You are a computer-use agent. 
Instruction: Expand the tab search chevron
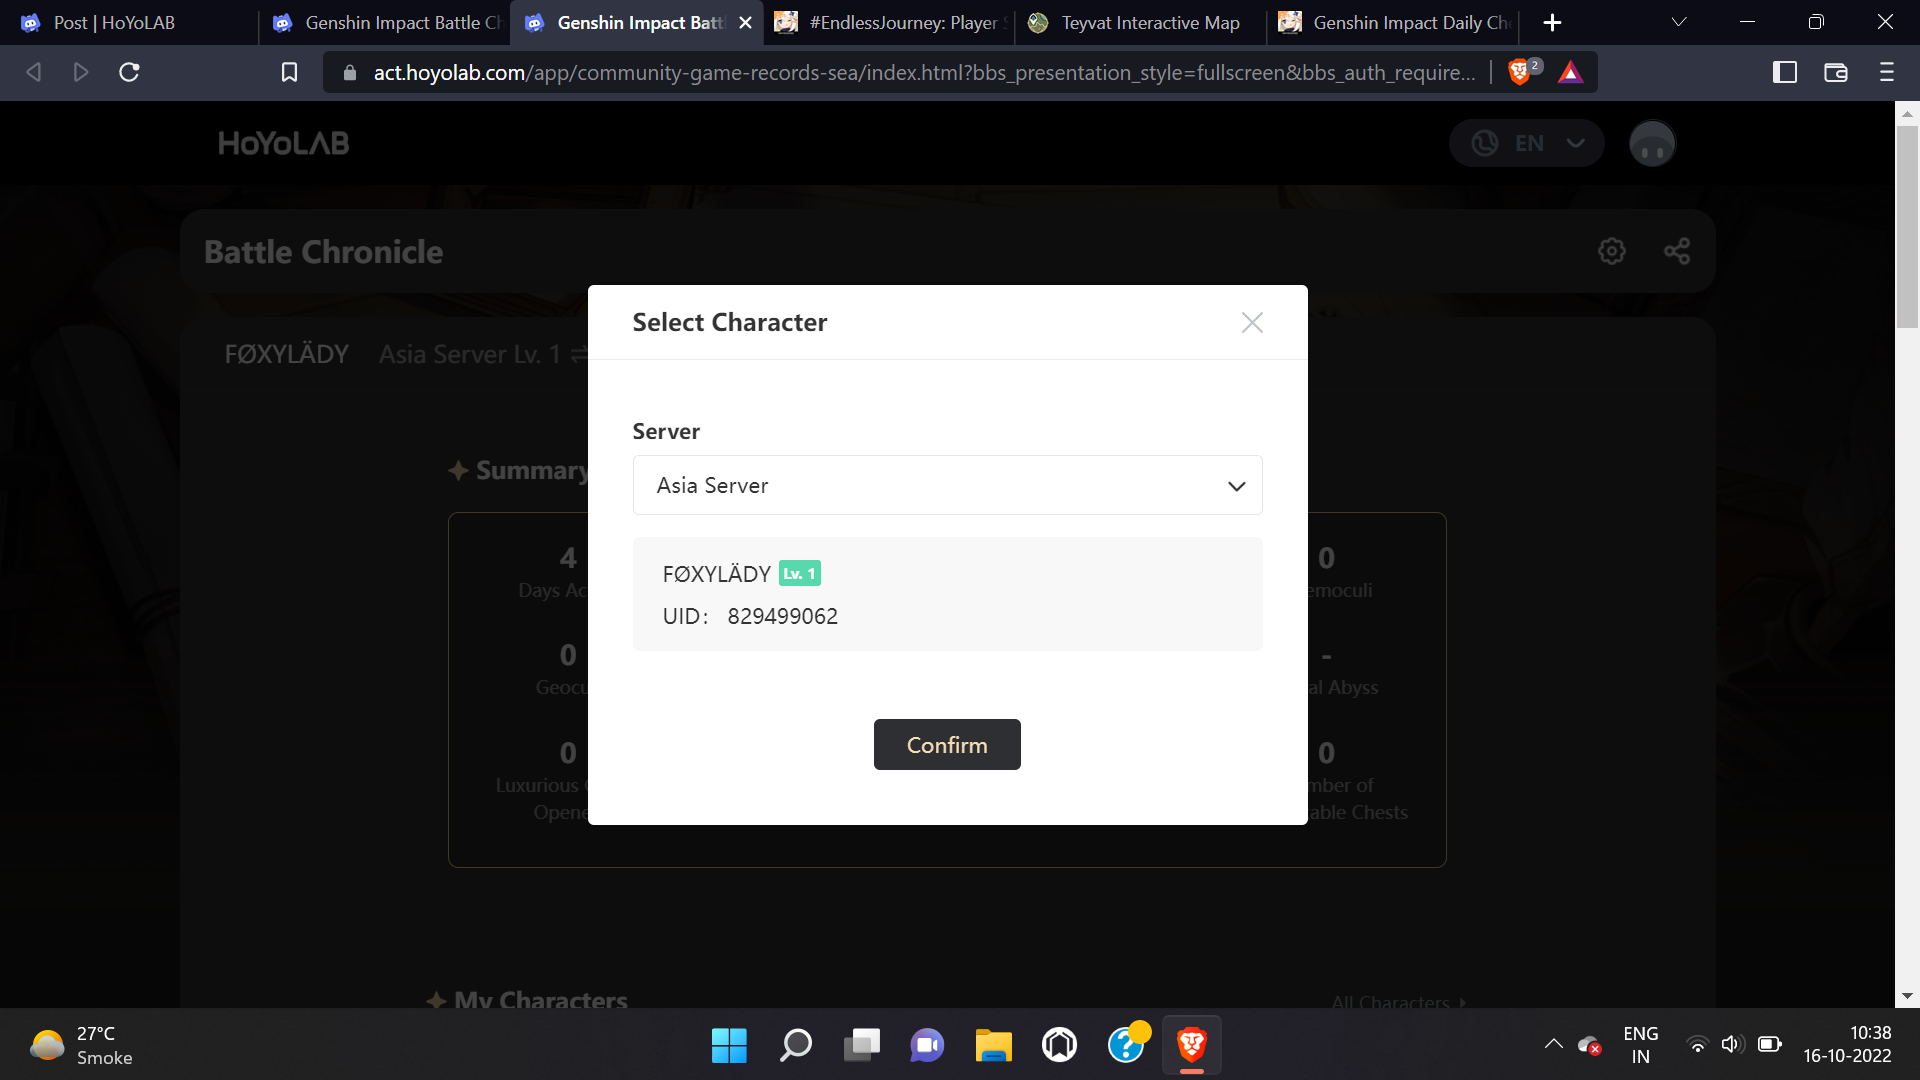coord(1679,22)
